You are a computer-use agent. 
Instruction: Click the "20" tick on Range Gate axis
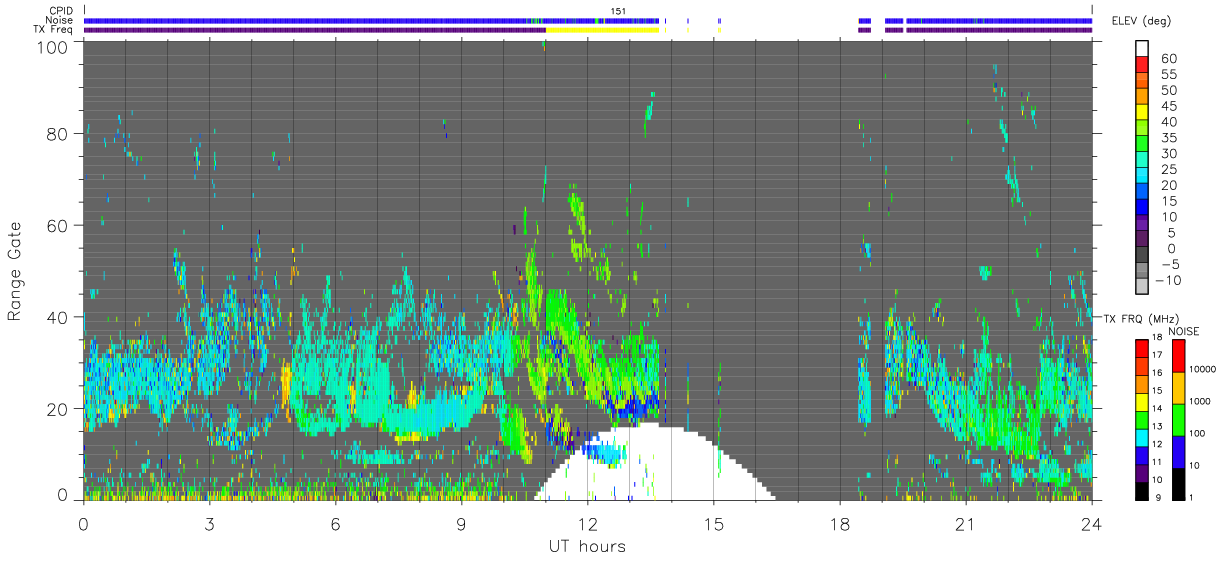[58, 408]
